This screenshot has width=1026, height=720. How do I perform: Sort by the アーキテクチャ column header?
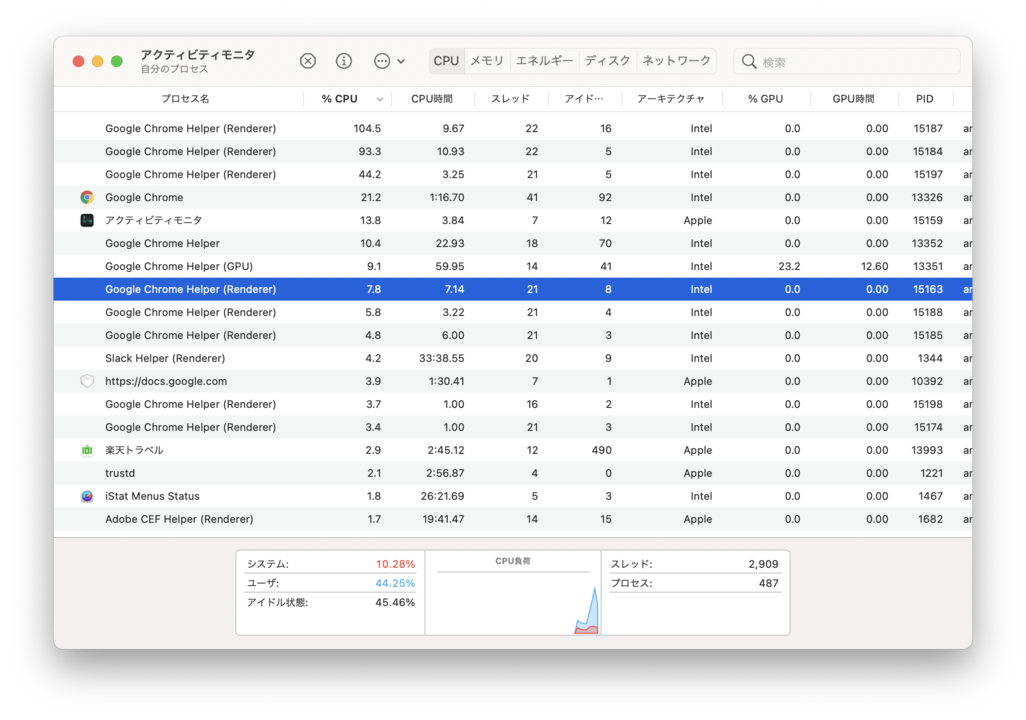pos(671,99)
